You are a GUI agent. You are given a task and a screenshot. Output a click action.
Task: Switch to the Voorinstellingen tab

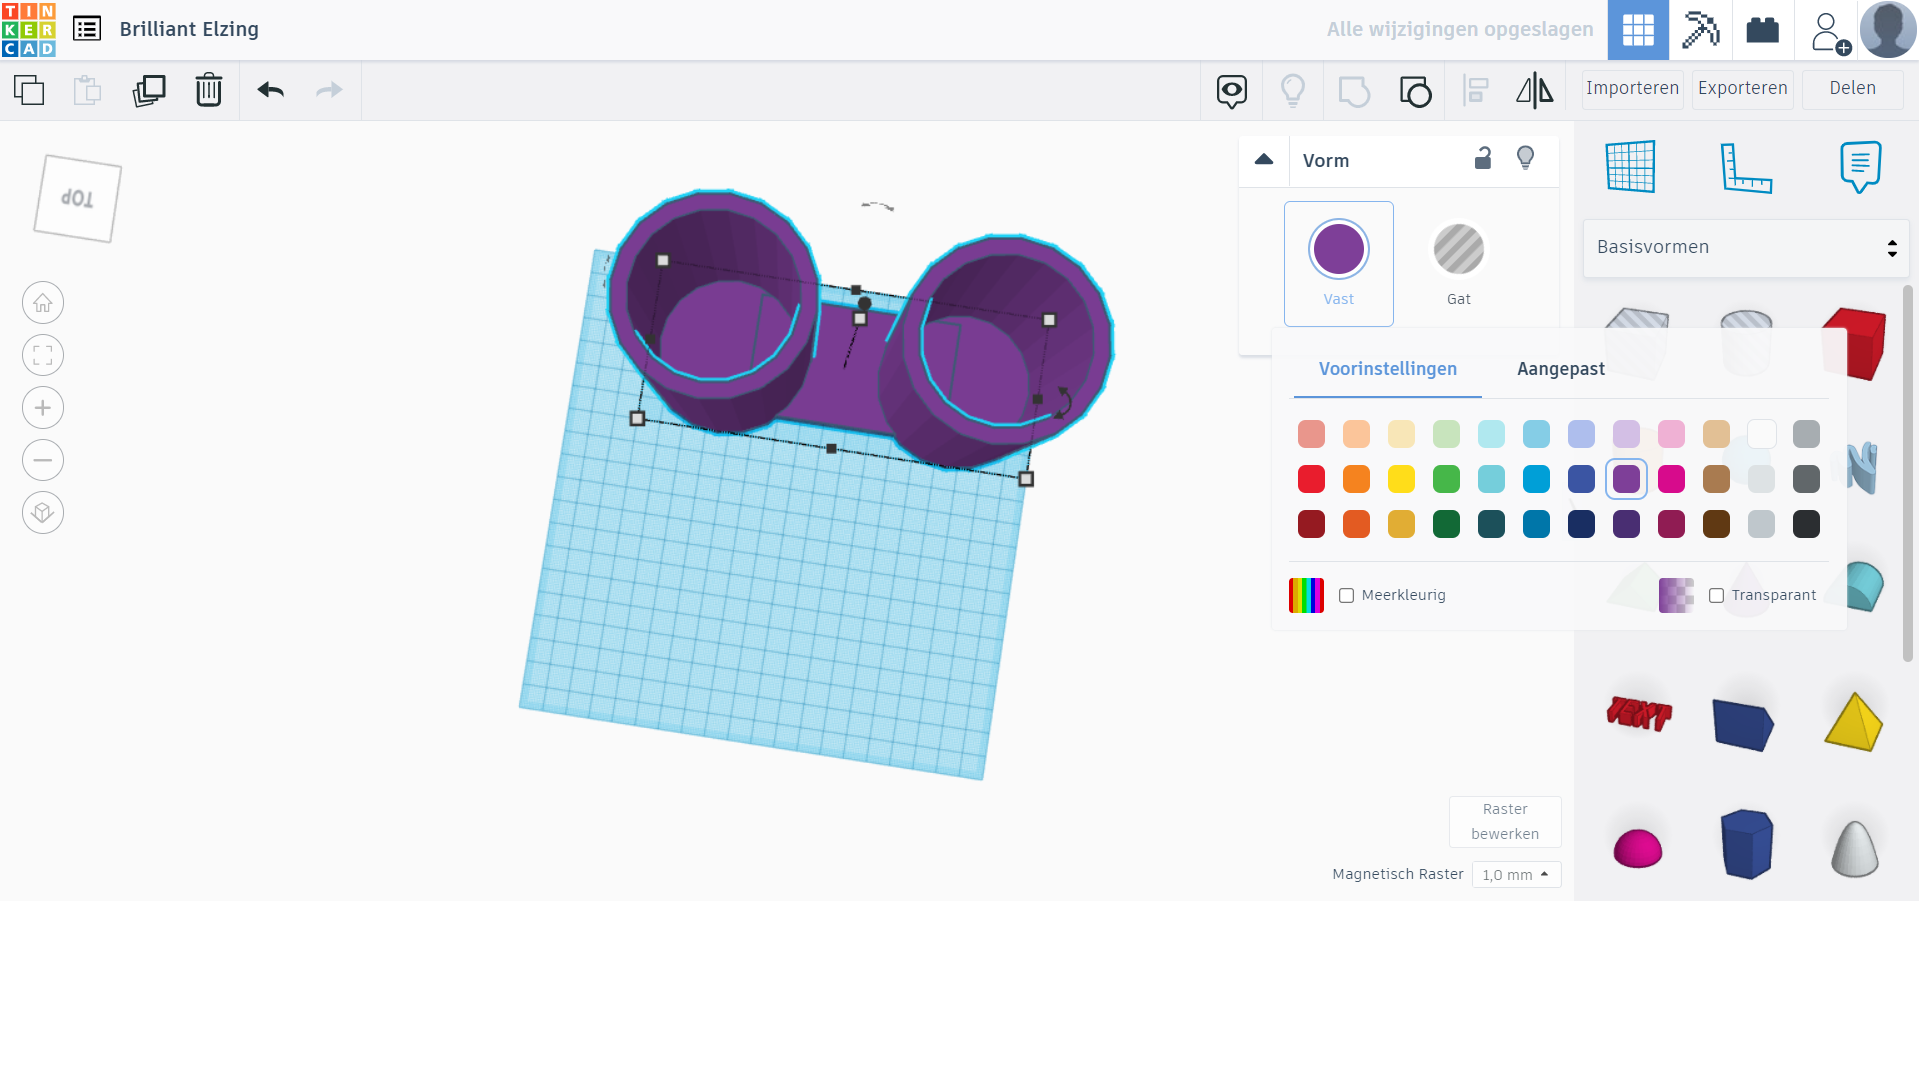pos(1388,369)
